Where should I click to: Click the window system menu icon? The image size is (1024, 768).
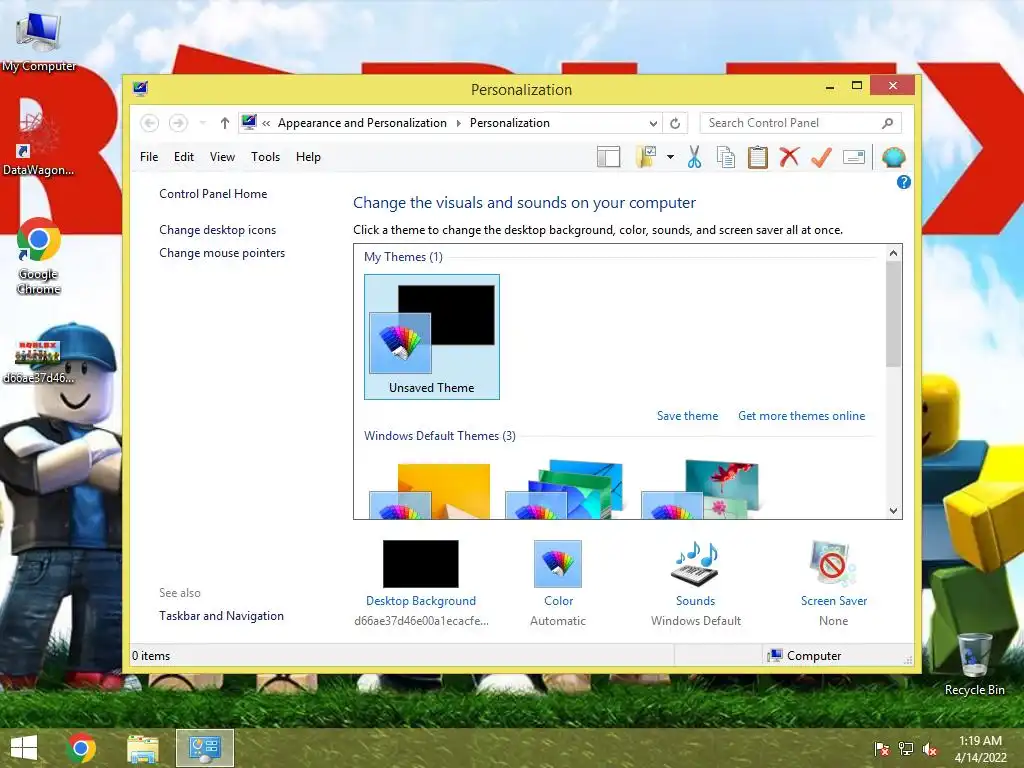click(140, 89)
